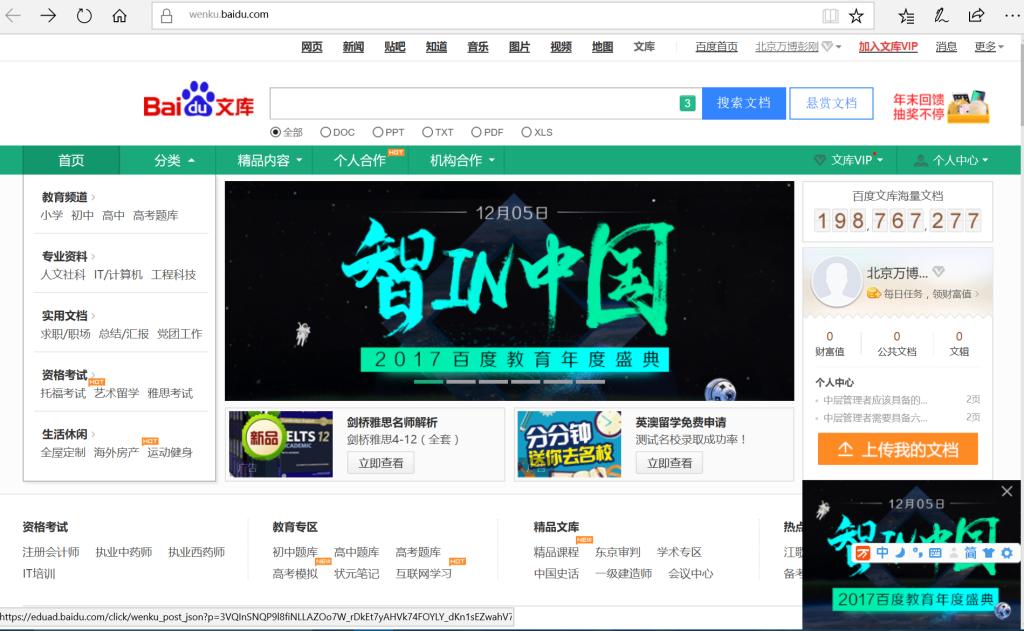The width and height of the screenshot is (1024, 631).
Task: Open the web notes pen icon
Action: tap(941, 15)
